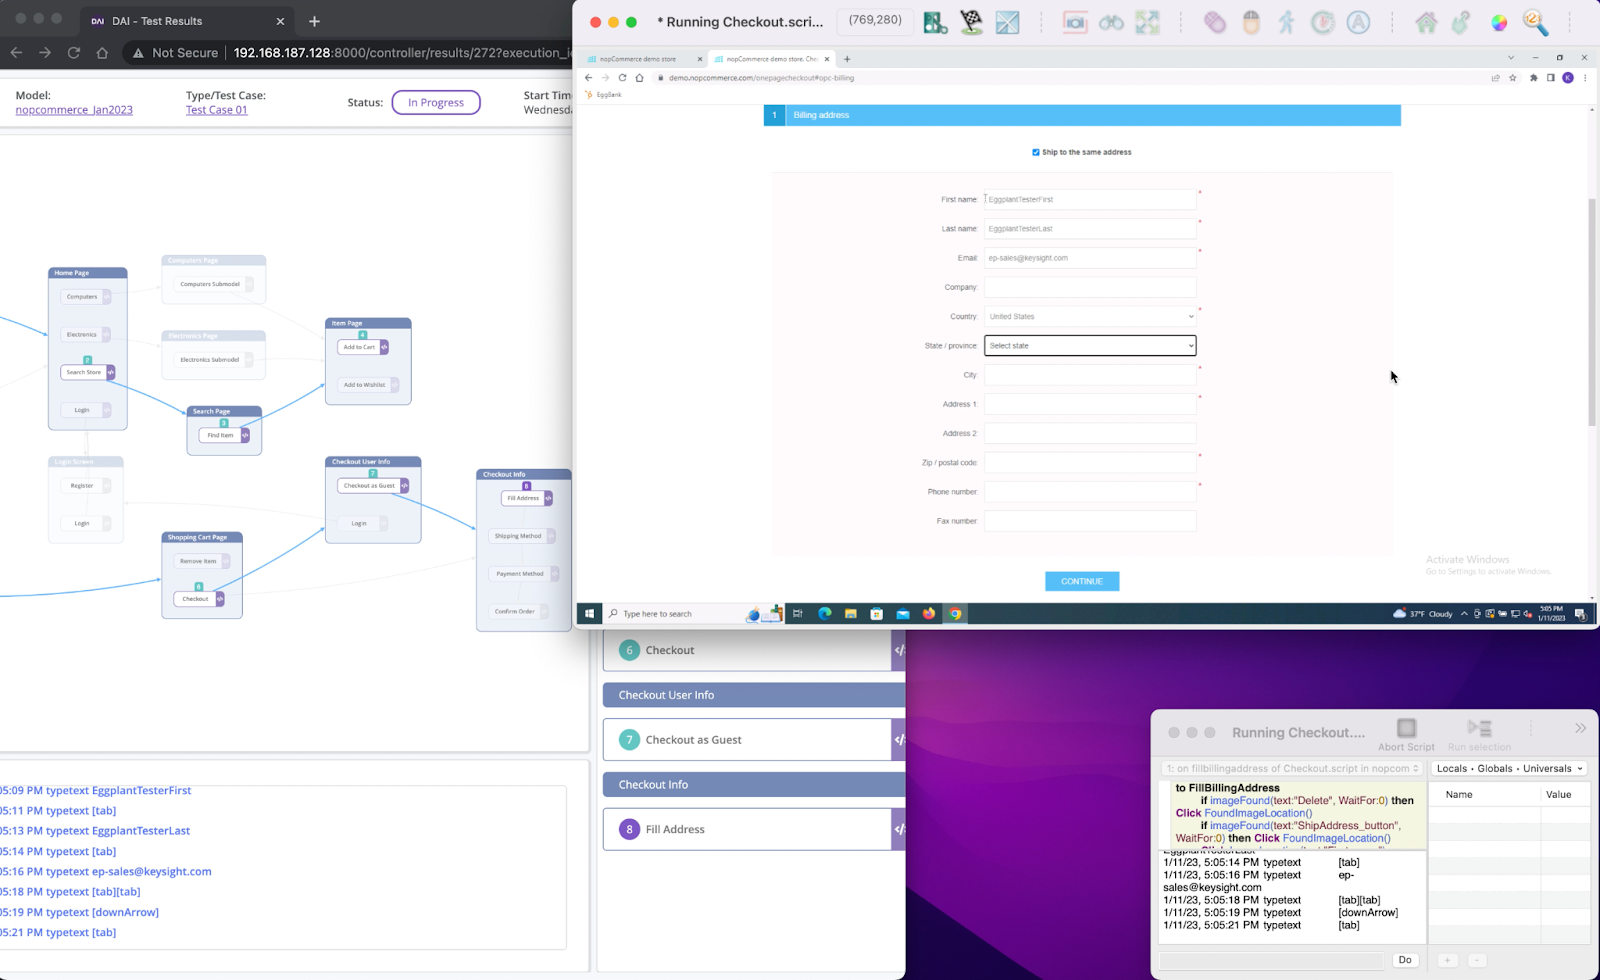Open the State / province dropdown
1600x980 pixels.
tap(1090, 346)
